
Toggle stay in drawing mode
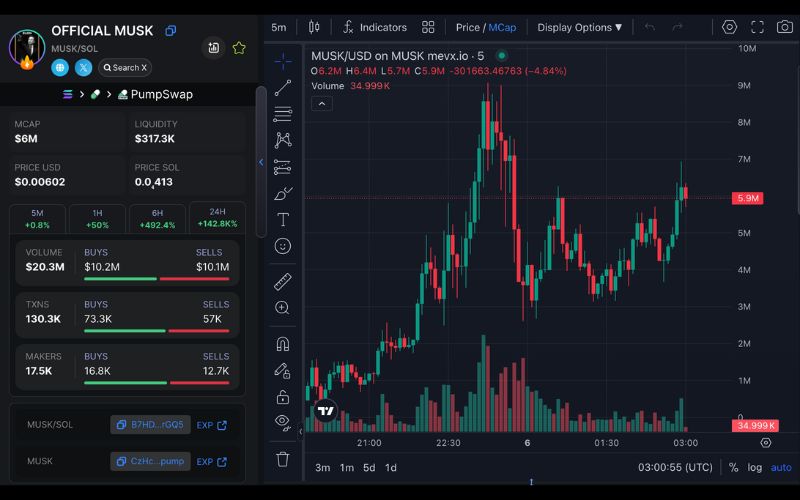tap(283, 370)
